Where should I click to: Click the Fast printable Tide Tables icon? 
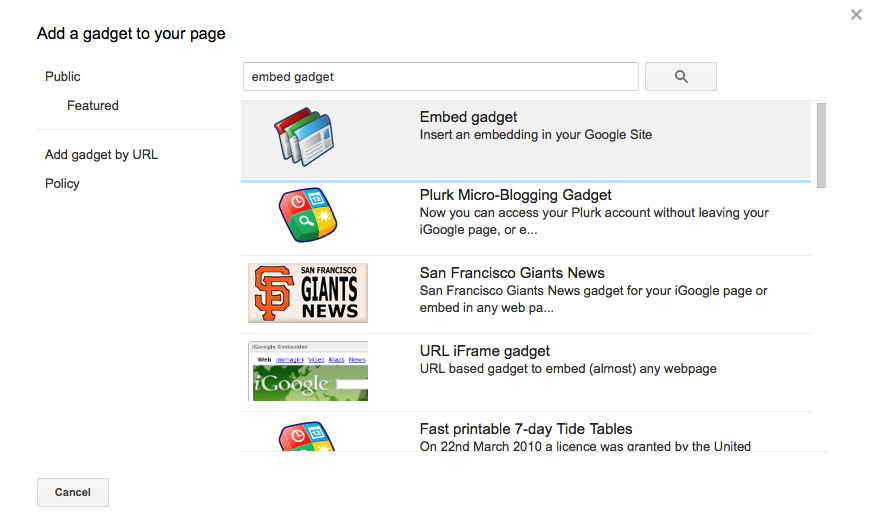pos(307,436)
